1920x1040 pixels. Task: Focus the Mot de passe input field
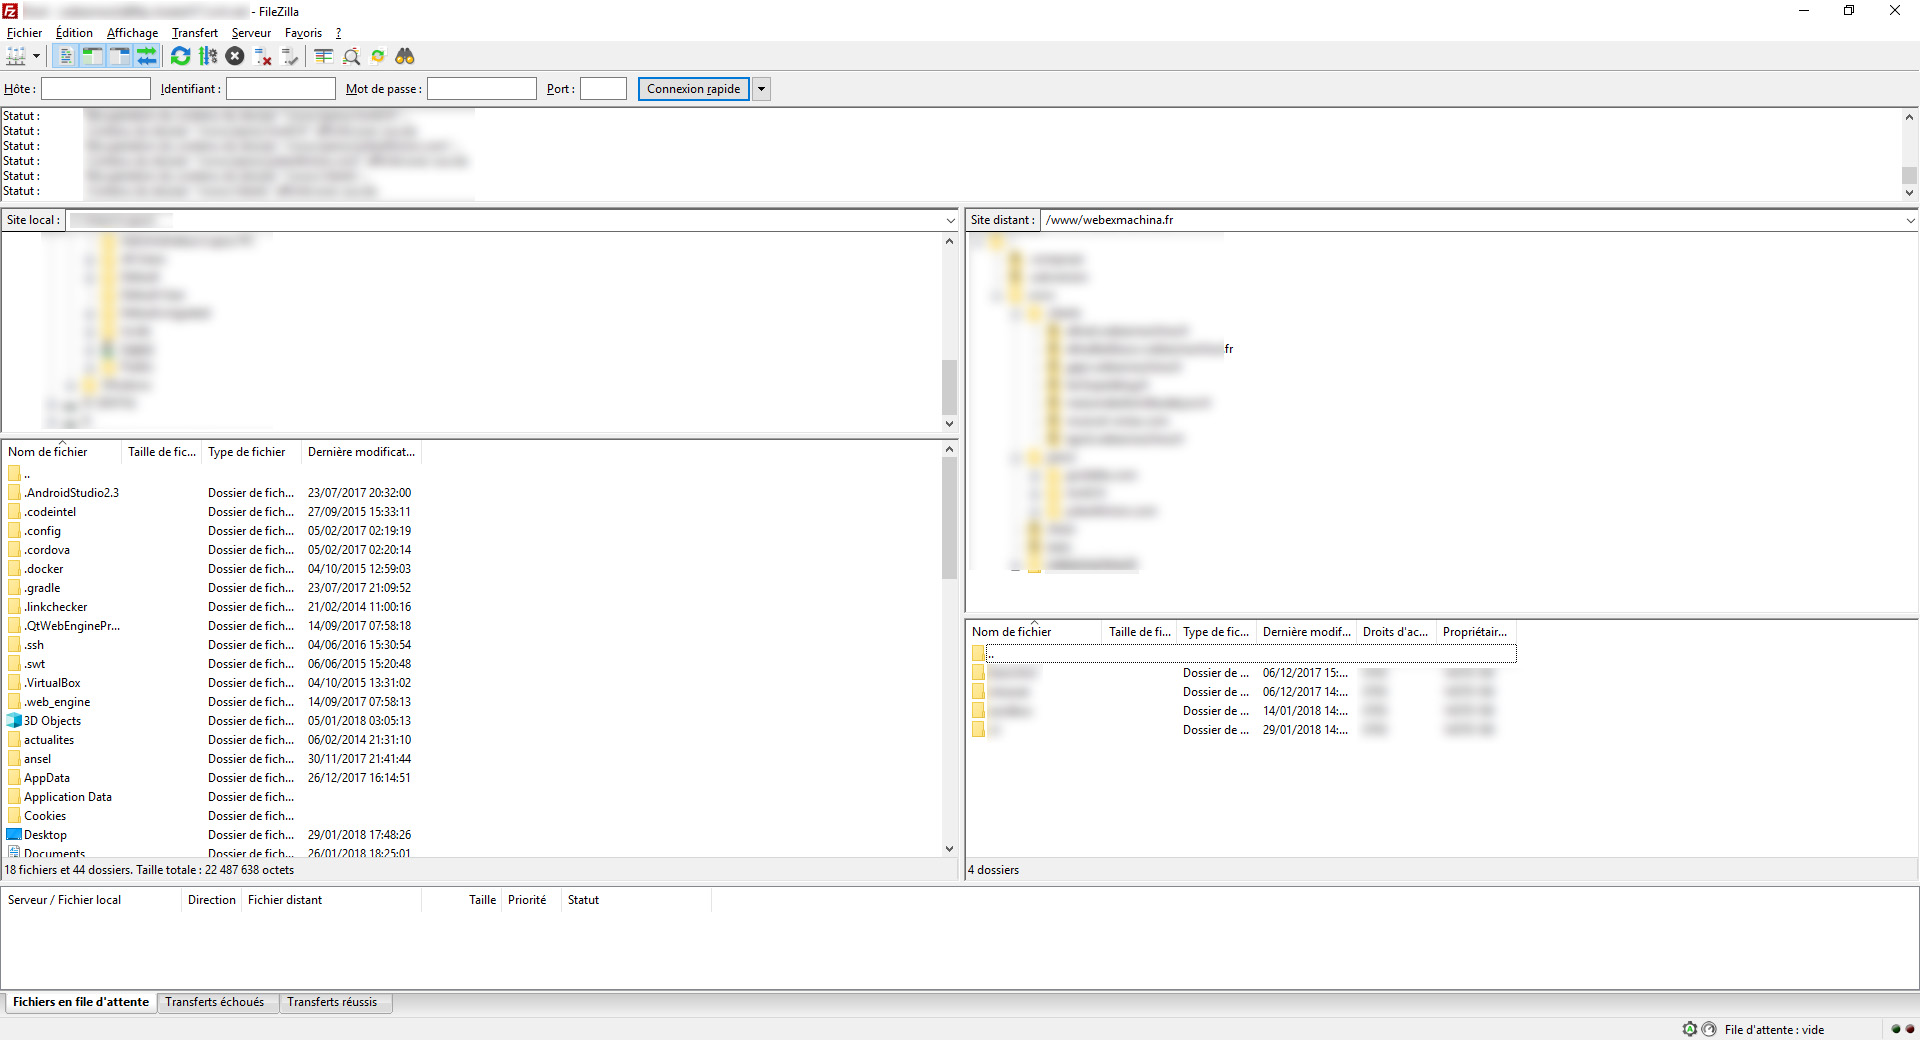point(481,89)
